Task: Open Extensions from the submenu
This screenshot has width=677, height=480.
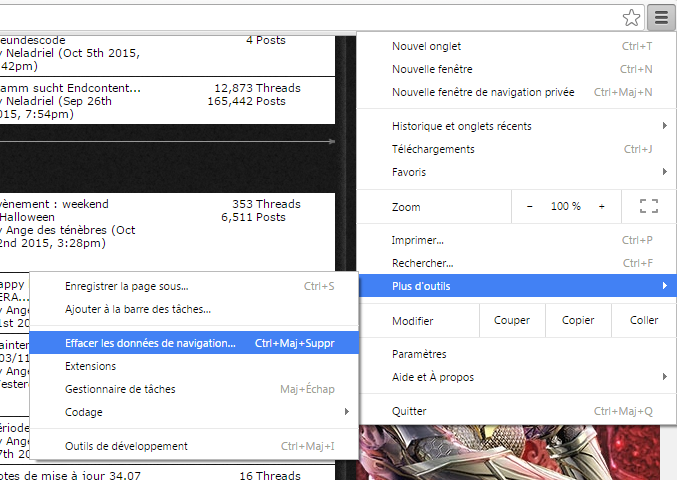Action: pyautogui.click(x=91, y=366)
